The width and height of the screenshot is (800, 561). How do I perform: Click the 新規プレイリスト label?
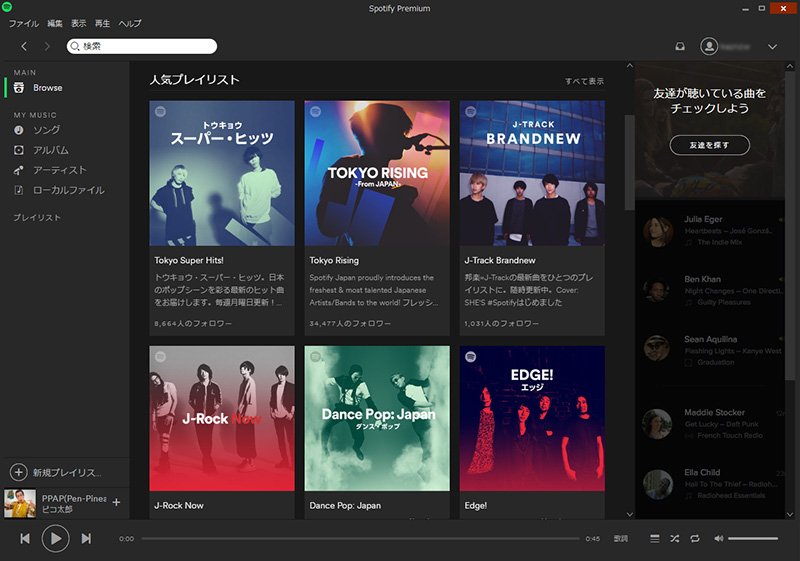coord(67,473)
